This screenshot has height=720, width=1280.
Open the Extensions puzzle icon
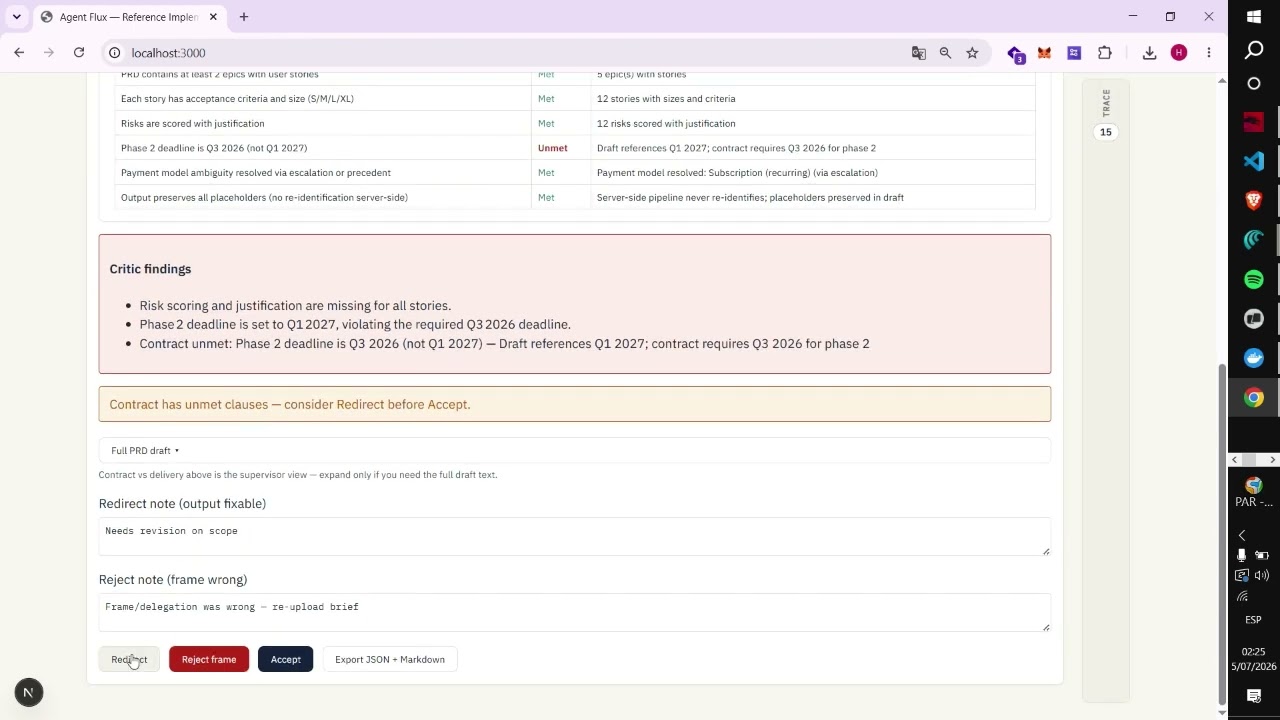pyautogui.click(x=1105, y=53)
